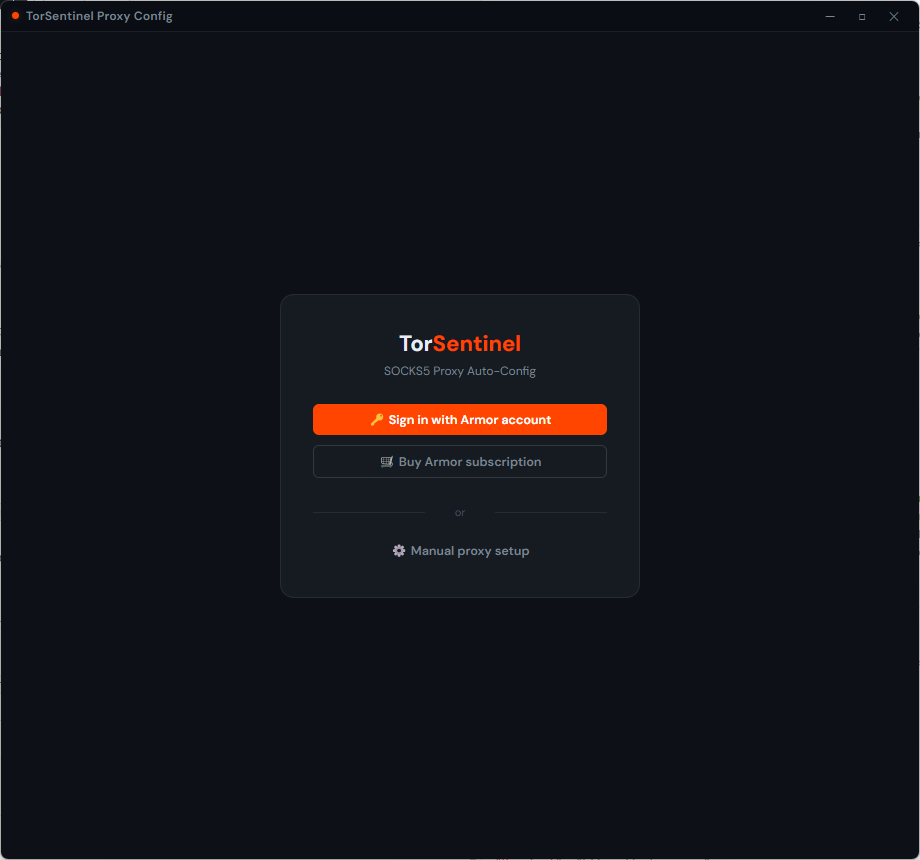Click the left divider line beside "or"
Screen dimensions: 920x860
(x=368, y=512)
